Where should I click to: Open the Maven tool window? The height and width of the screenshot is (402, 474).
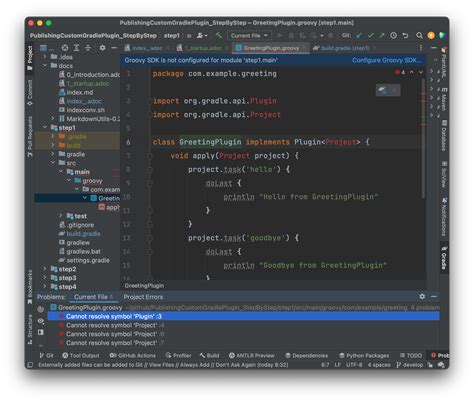pyautogui.click(x=444, y=99)
